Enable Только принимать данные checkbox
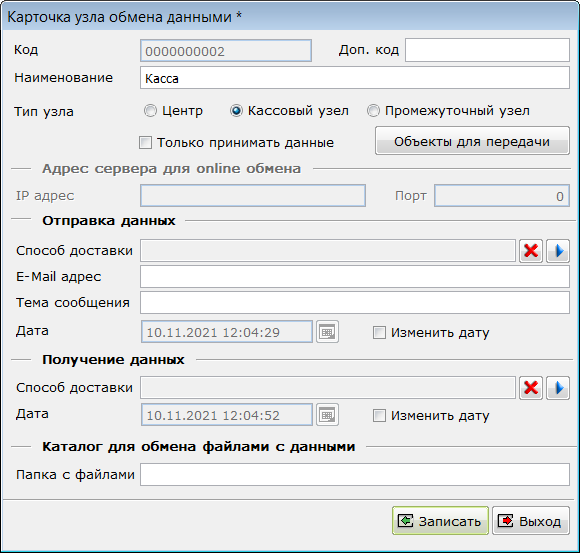The height and width of the screenshot is (553, 580). tap(145, 142)
